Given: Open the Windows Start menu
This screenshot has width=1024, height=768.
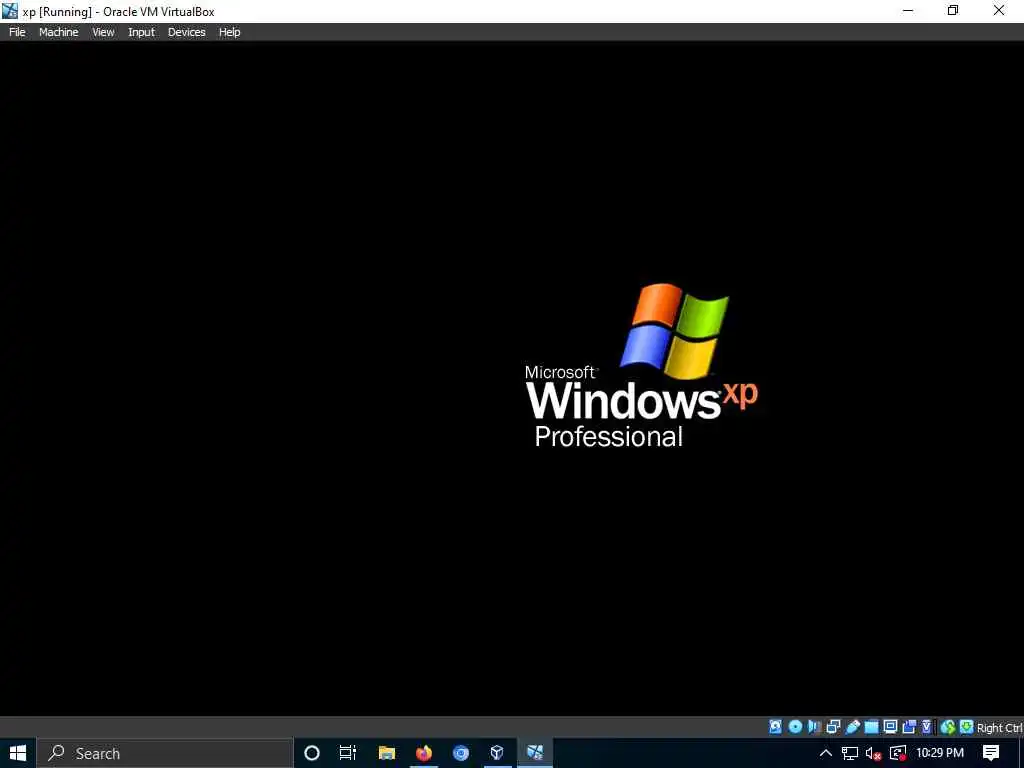Looking at the screenshot, I should pos(18,753).
